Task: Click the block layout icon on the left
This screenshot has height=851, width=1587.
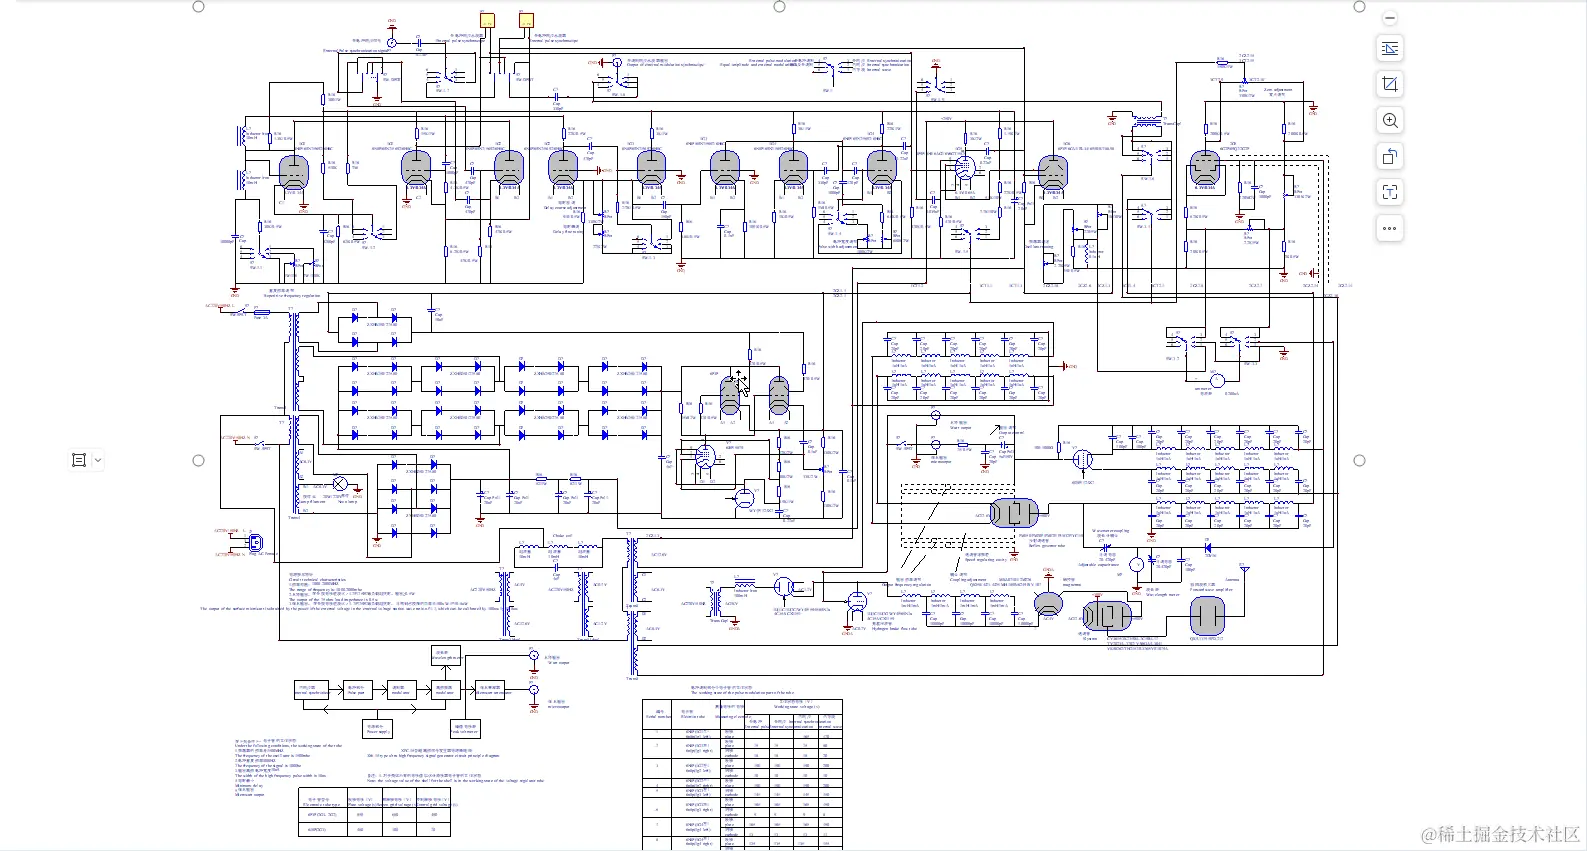Action: (79, 460)
